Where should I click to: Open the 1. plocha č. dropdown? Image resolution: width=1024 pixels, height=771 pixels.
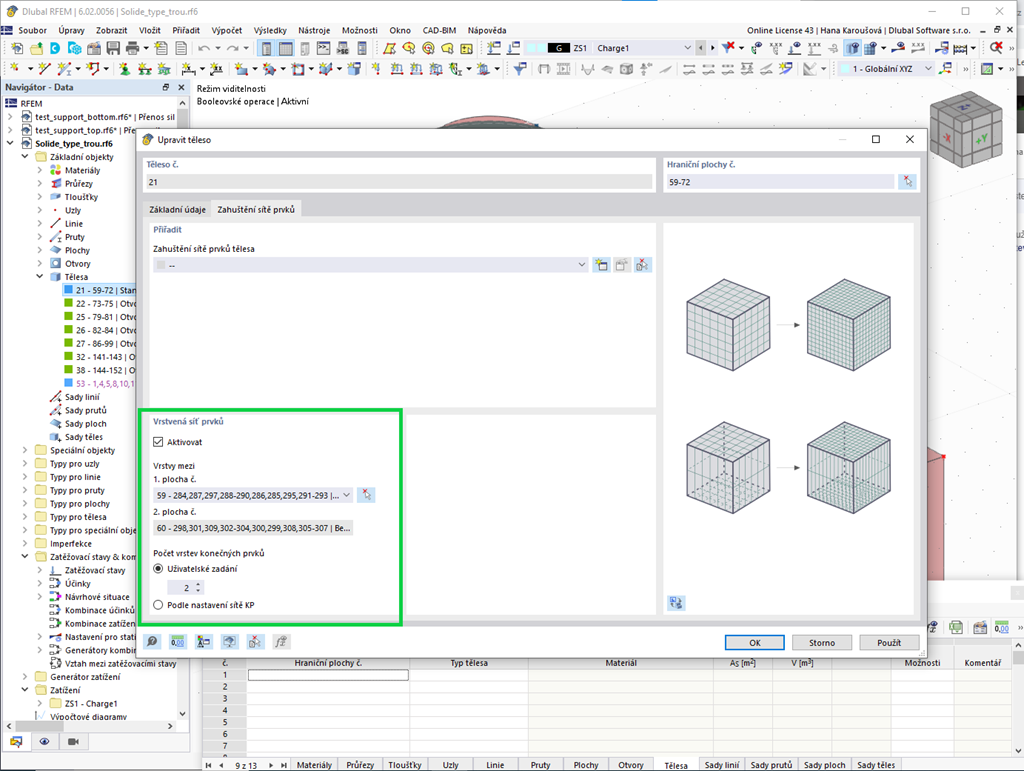click(x=346, y=495)
